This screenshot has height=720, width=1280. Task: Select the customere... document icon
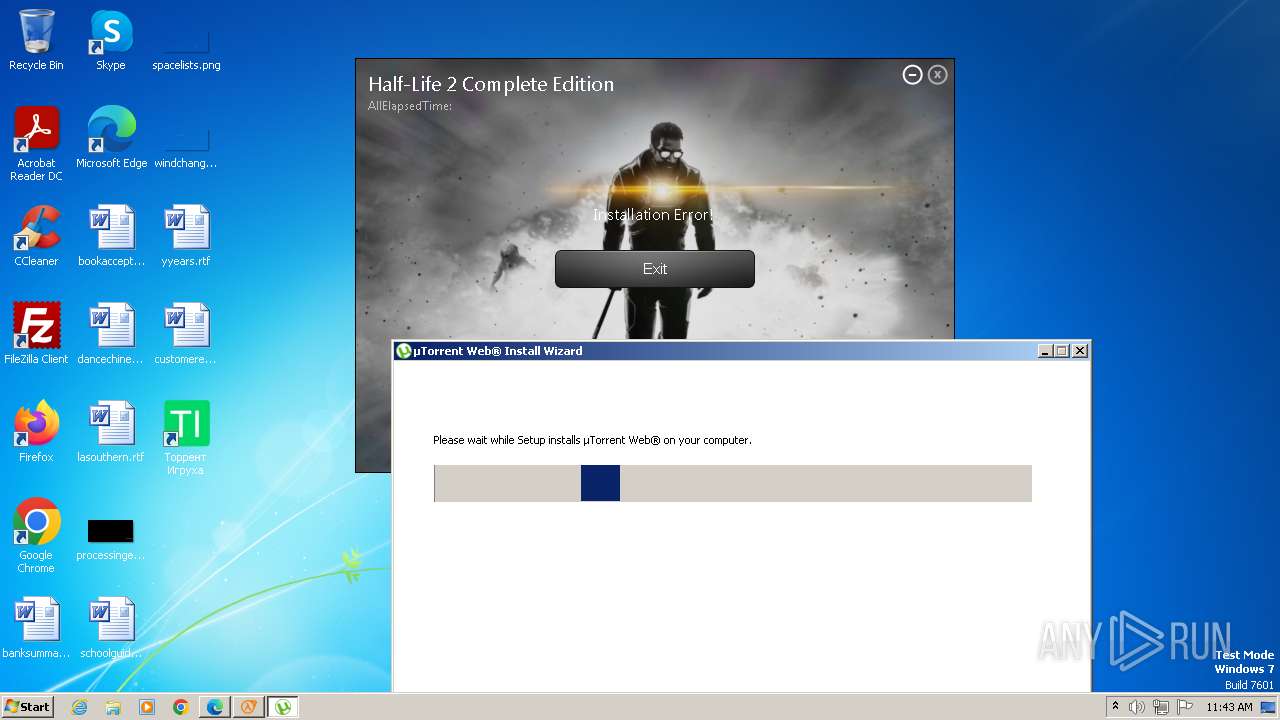pos(186,334)
